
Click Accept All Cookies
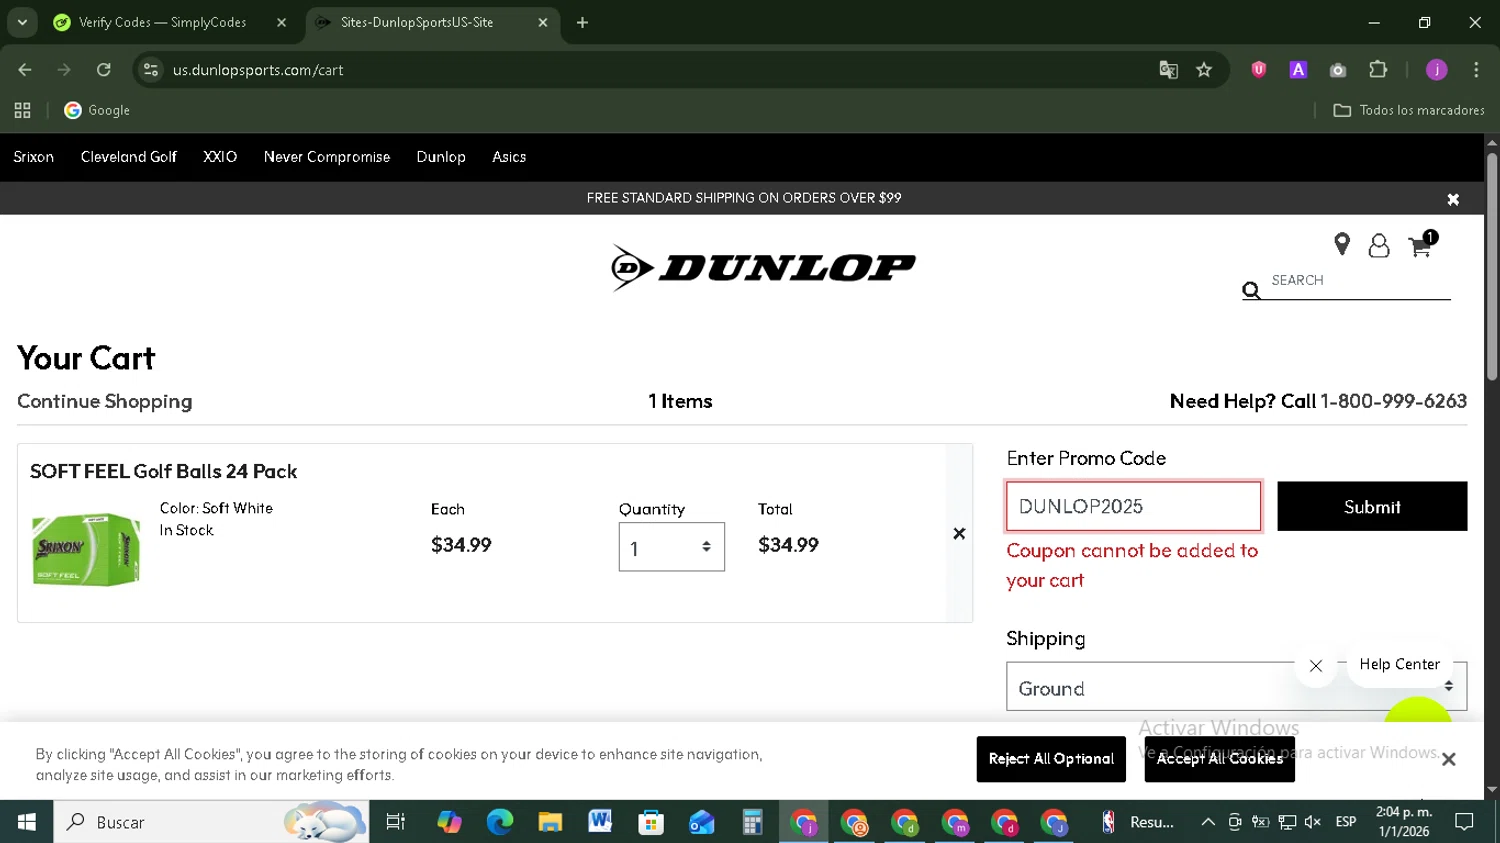click(1220, 759)
